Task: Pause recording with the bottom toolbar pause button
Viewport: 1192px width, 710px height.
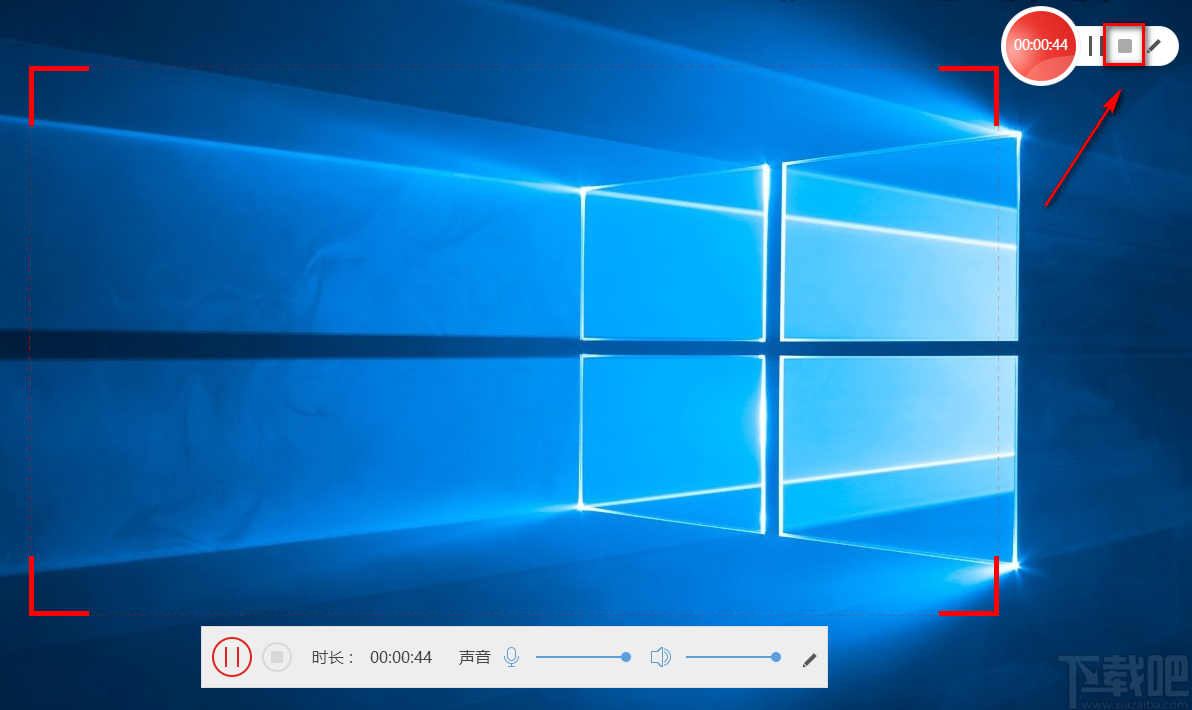Action: 232,657
